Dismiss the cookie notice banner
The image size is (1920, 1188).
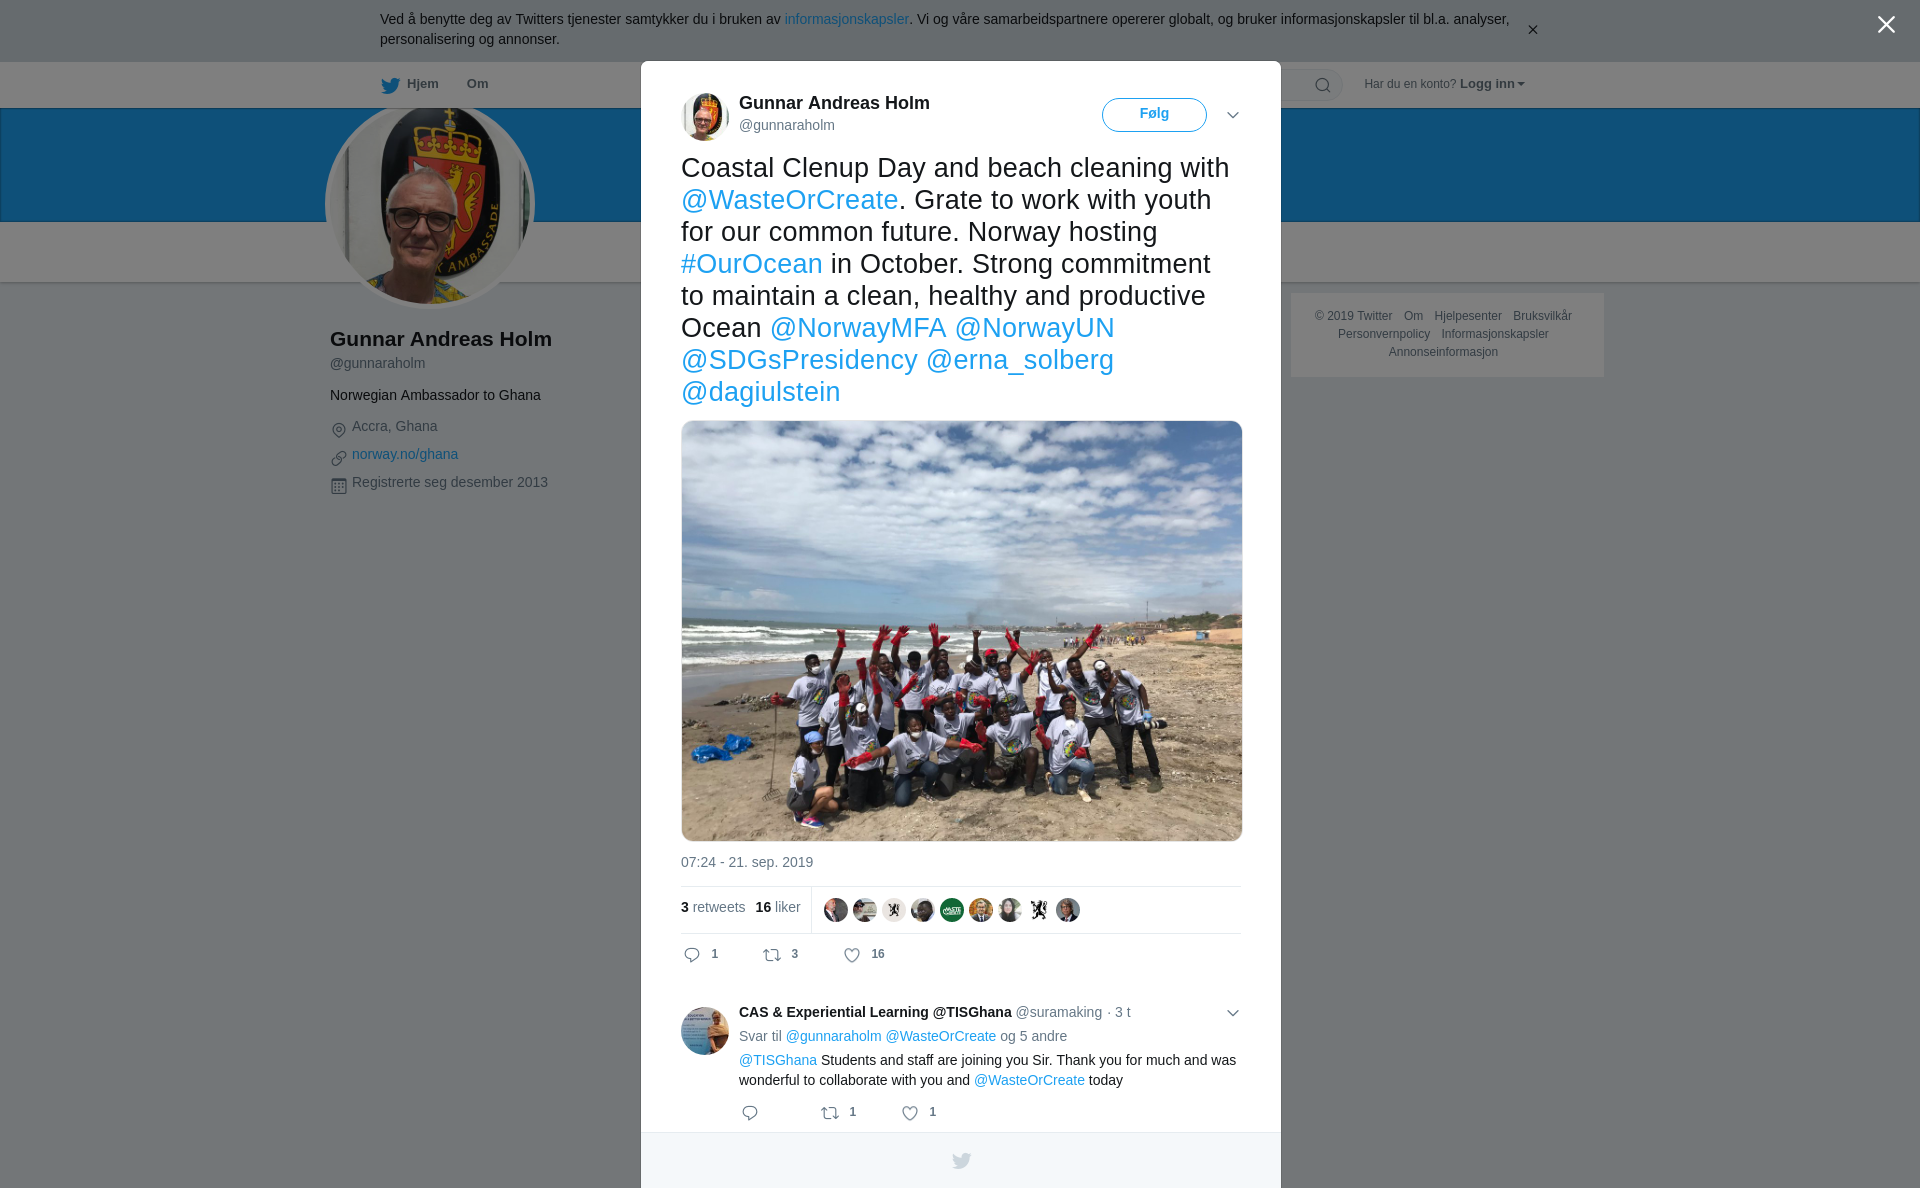pyautogui.click(x=1532, y=30)
